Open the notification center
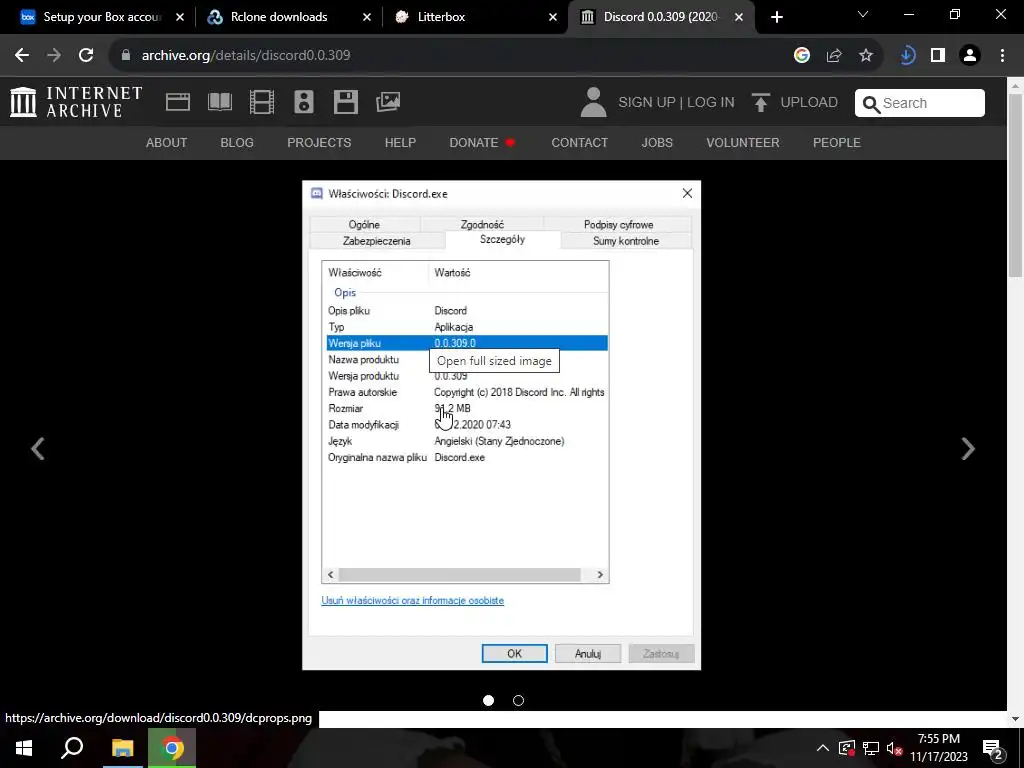 point(993,748)
